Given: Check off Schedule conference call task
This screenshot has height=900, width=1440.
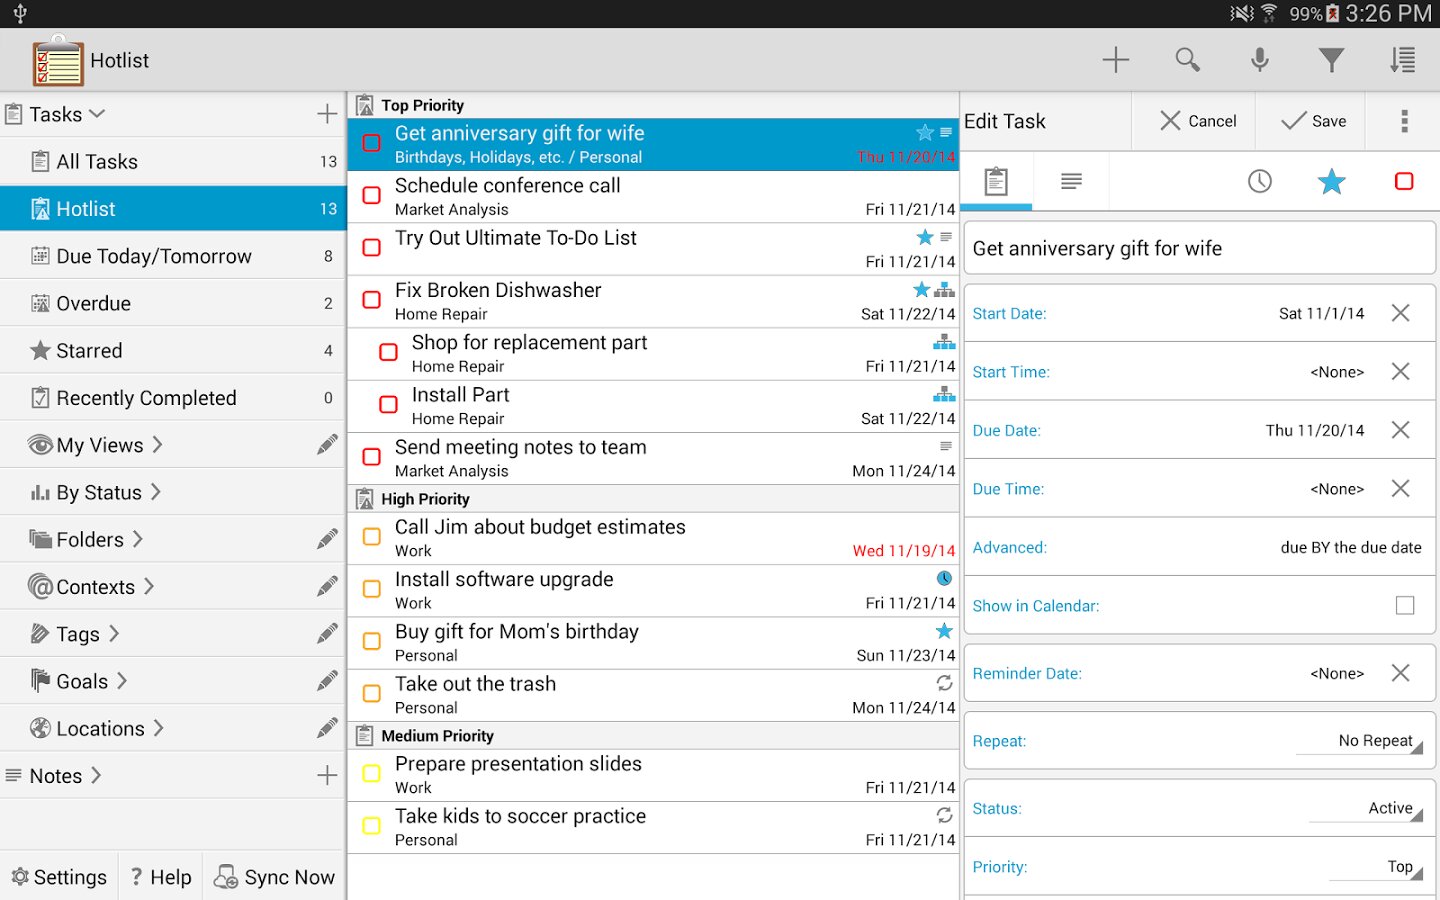Looking at the screenshot, I should click(372, 196).
